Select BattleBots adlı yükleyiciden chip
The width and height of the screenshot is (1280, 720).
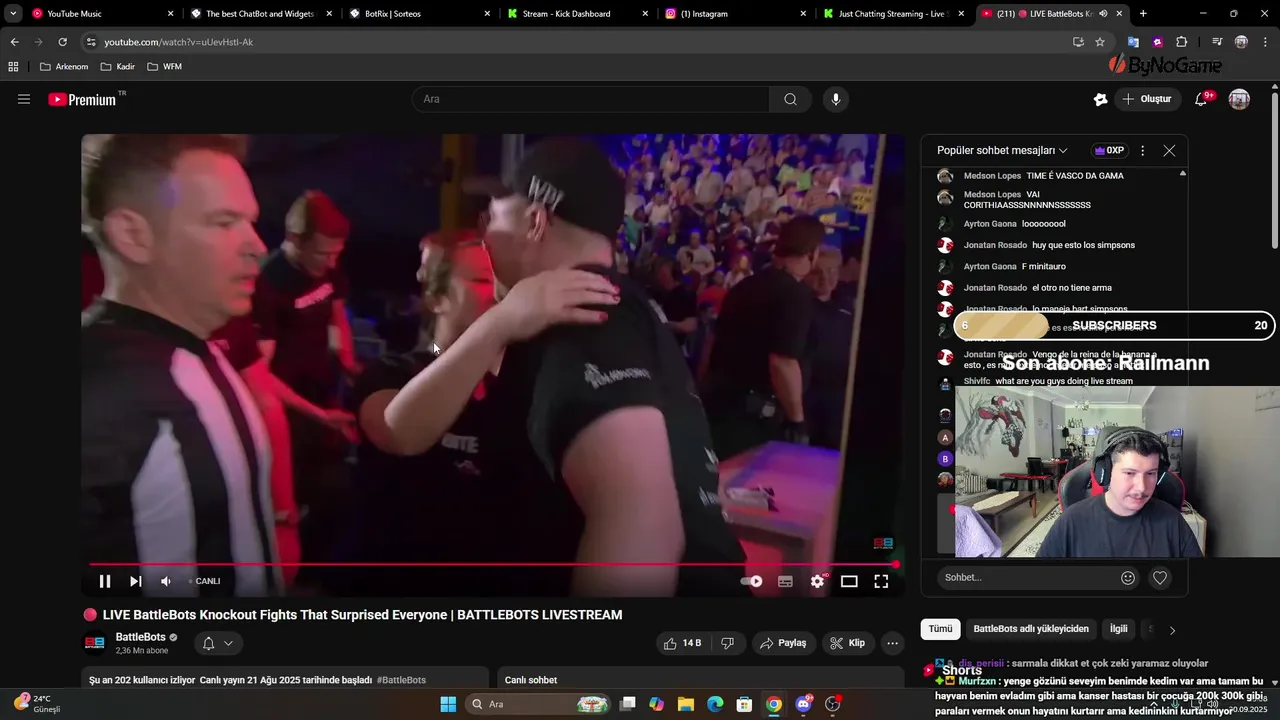coord(1031,629)
